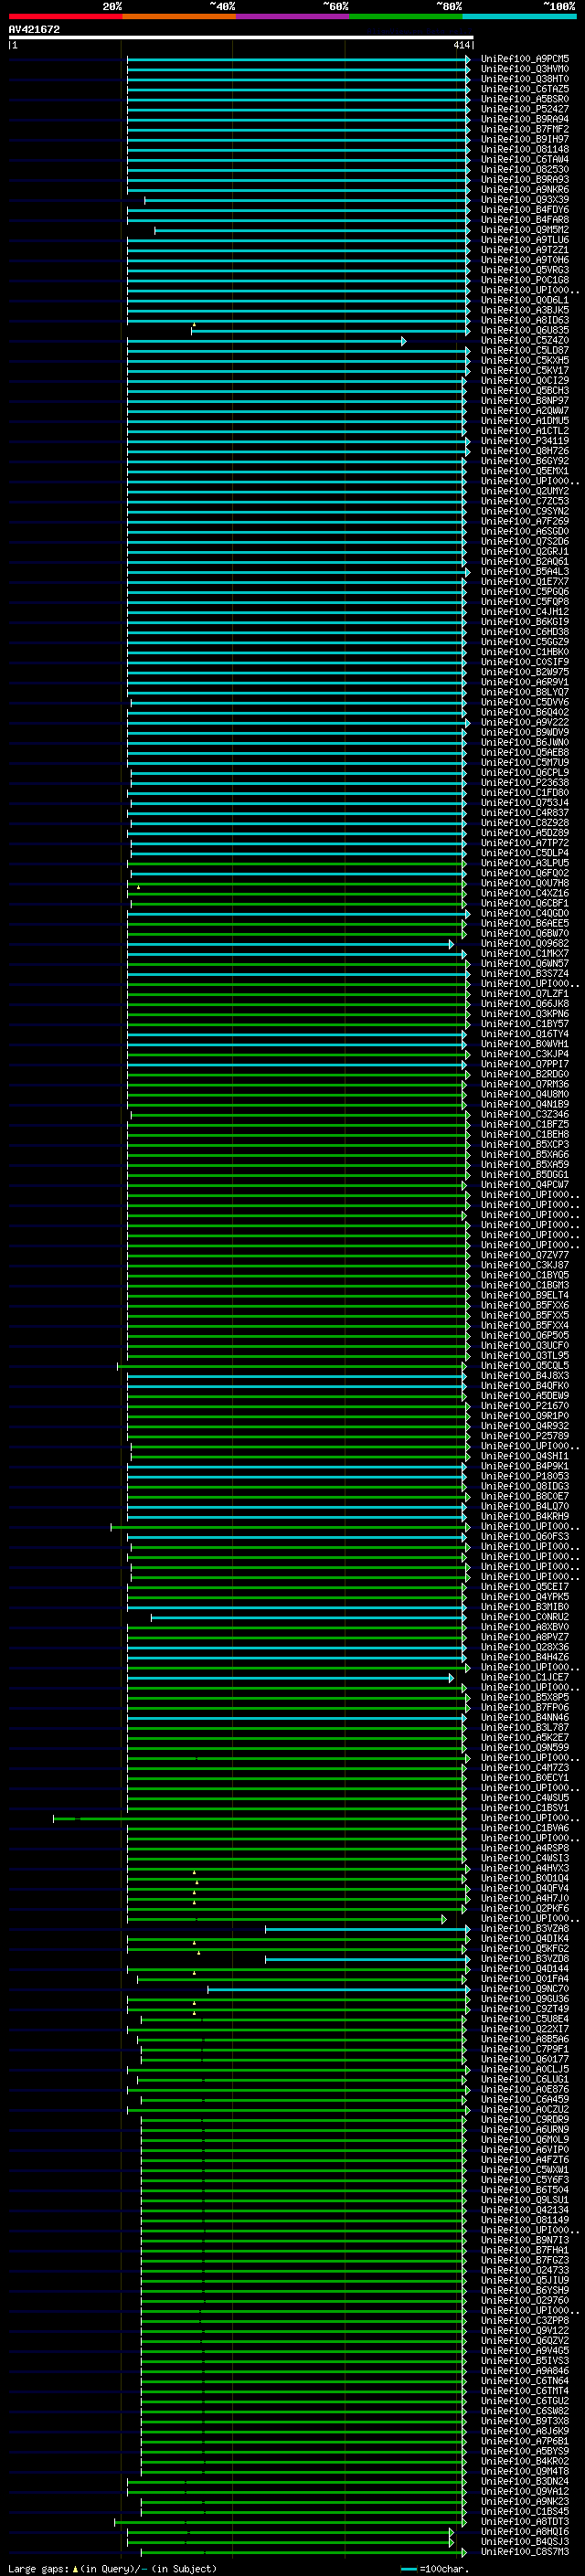Click the '=100char.' scale legend

pos(435,2569)
